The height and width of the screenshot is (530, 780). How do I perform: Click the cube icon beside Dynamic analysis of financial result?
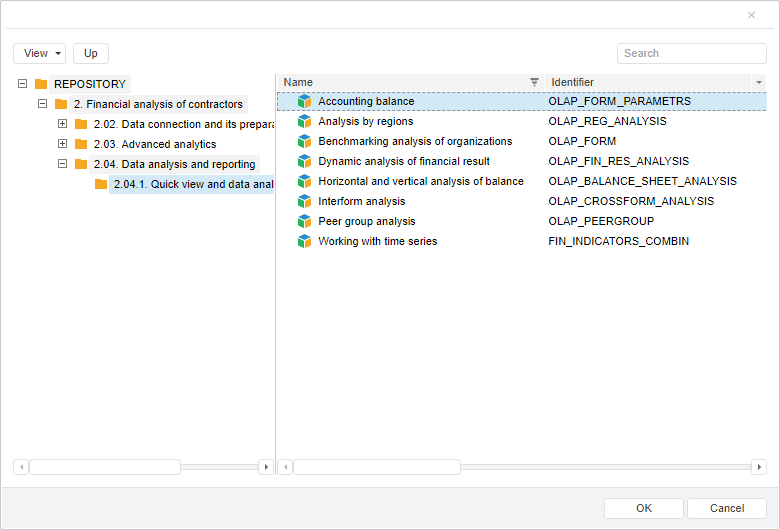304,161
